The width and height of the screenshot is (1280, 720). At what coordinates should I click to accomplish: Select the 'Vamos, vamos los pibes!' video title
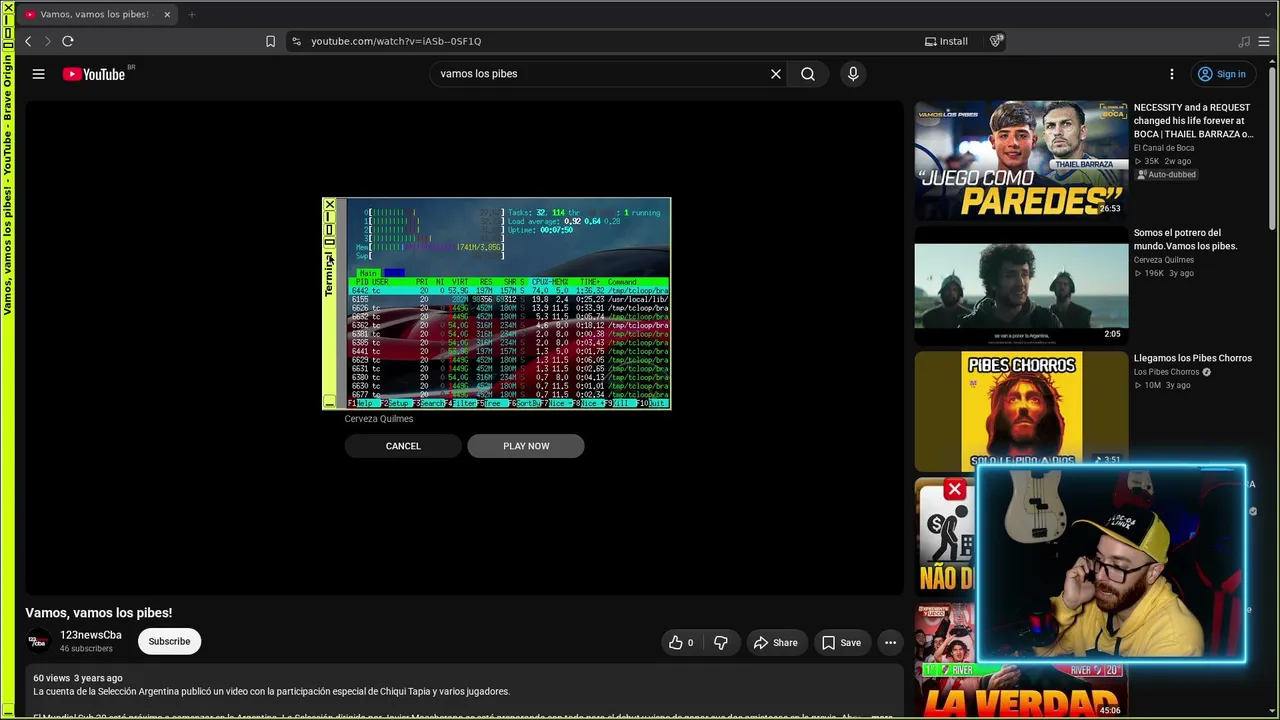tap(99, 613)
